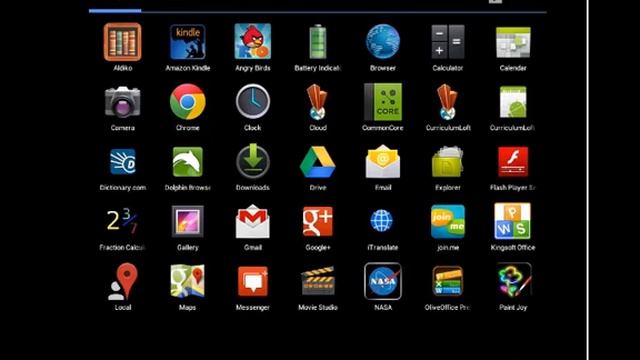
Task: Open the Messenger app
Action: (253, 281)
